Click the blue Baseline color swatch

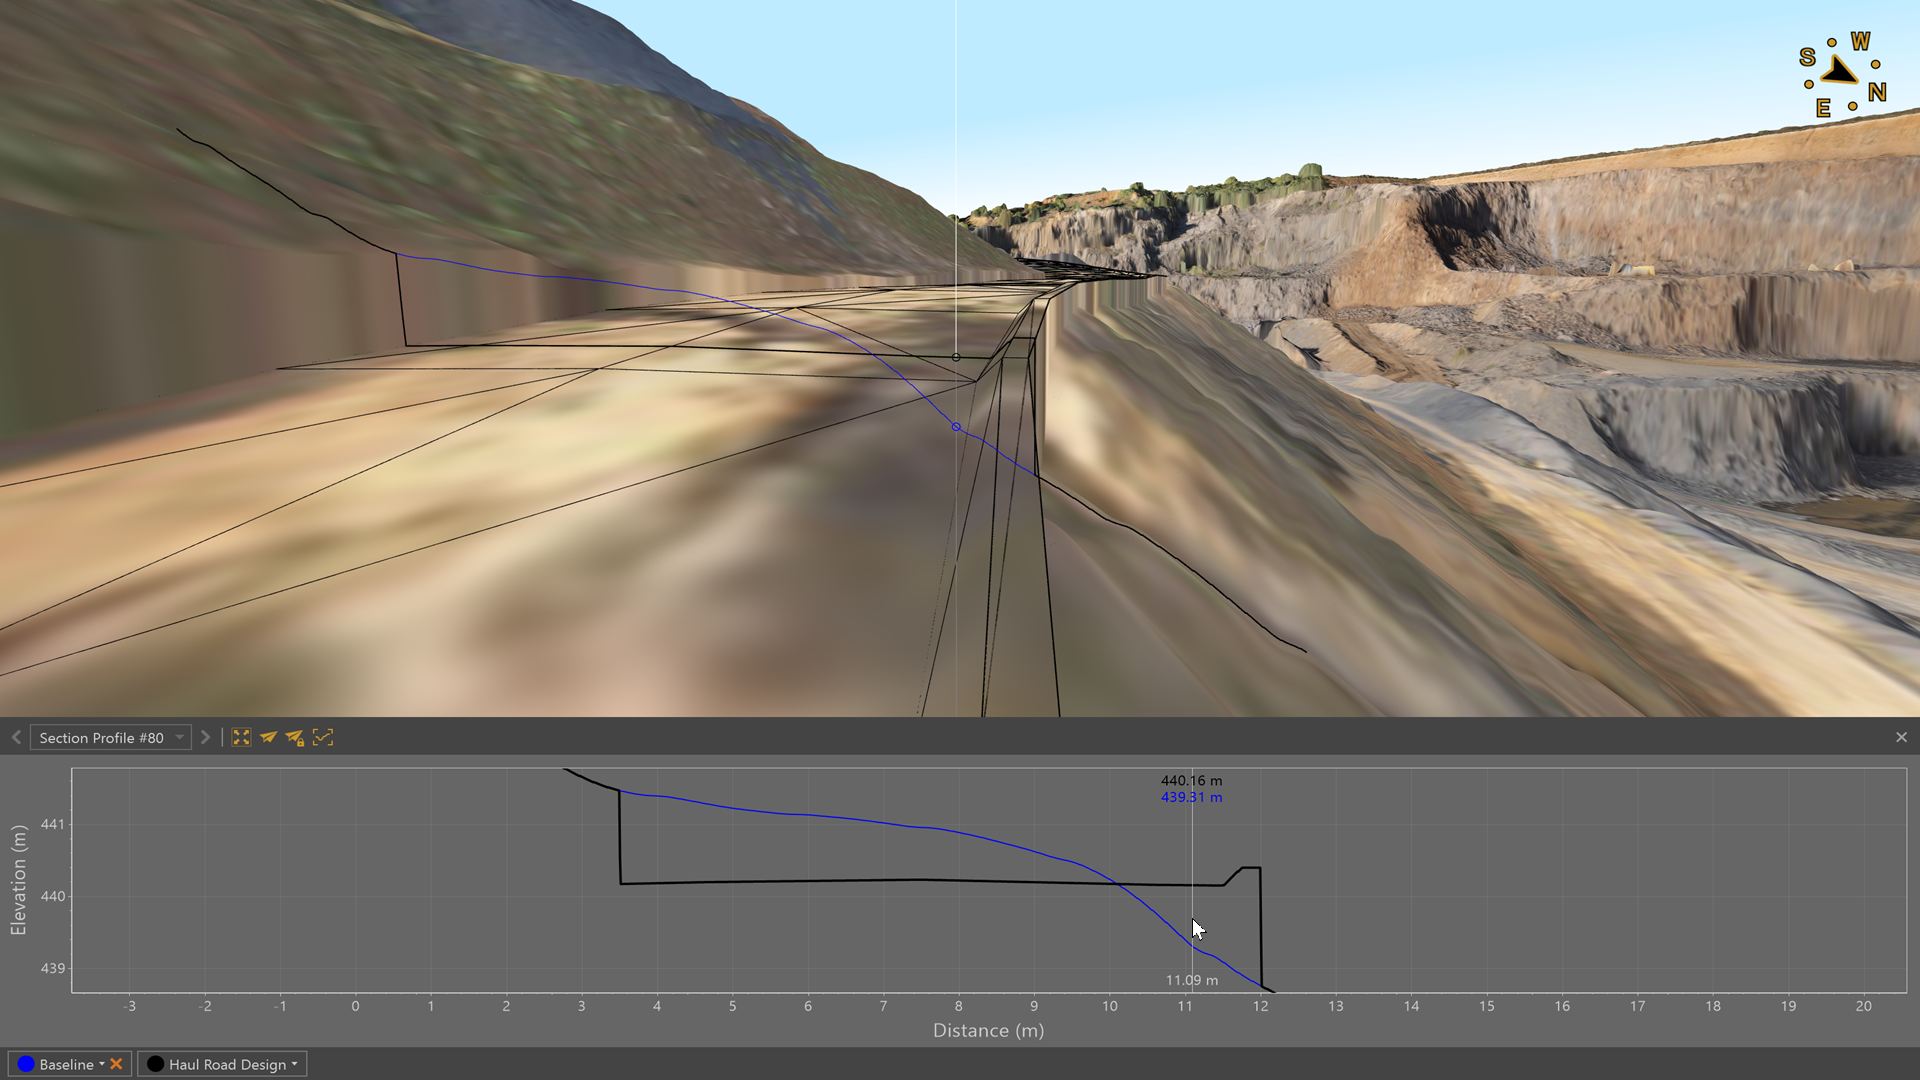pos(26,1064)
